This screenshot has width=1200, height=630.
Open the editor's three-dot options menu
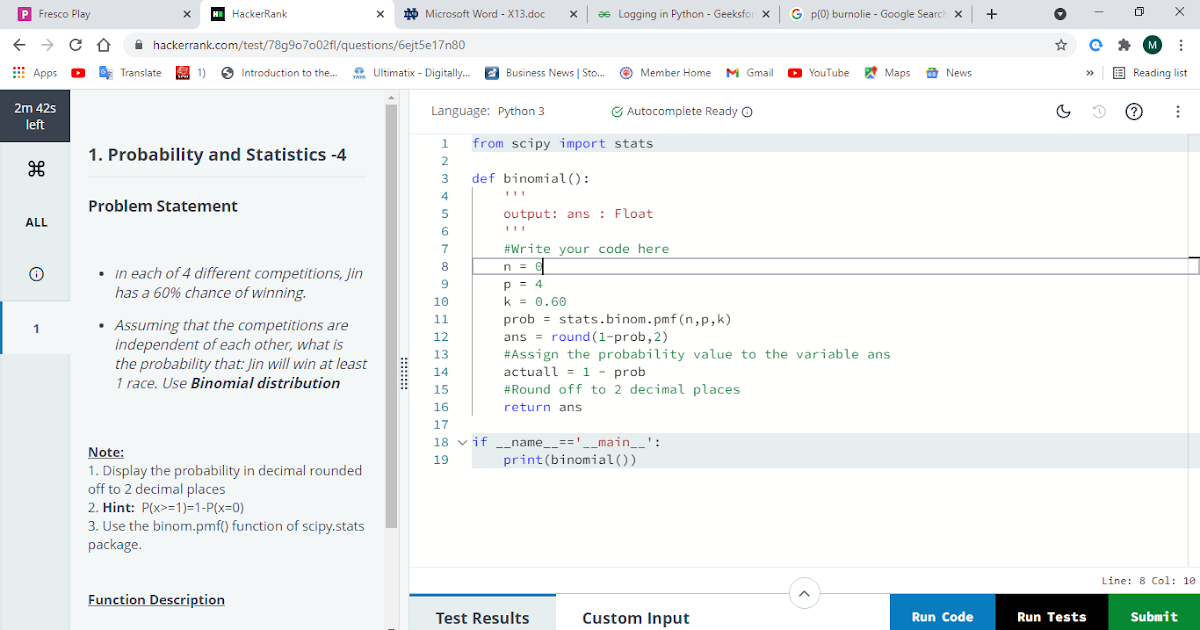tap(1177, 111)
